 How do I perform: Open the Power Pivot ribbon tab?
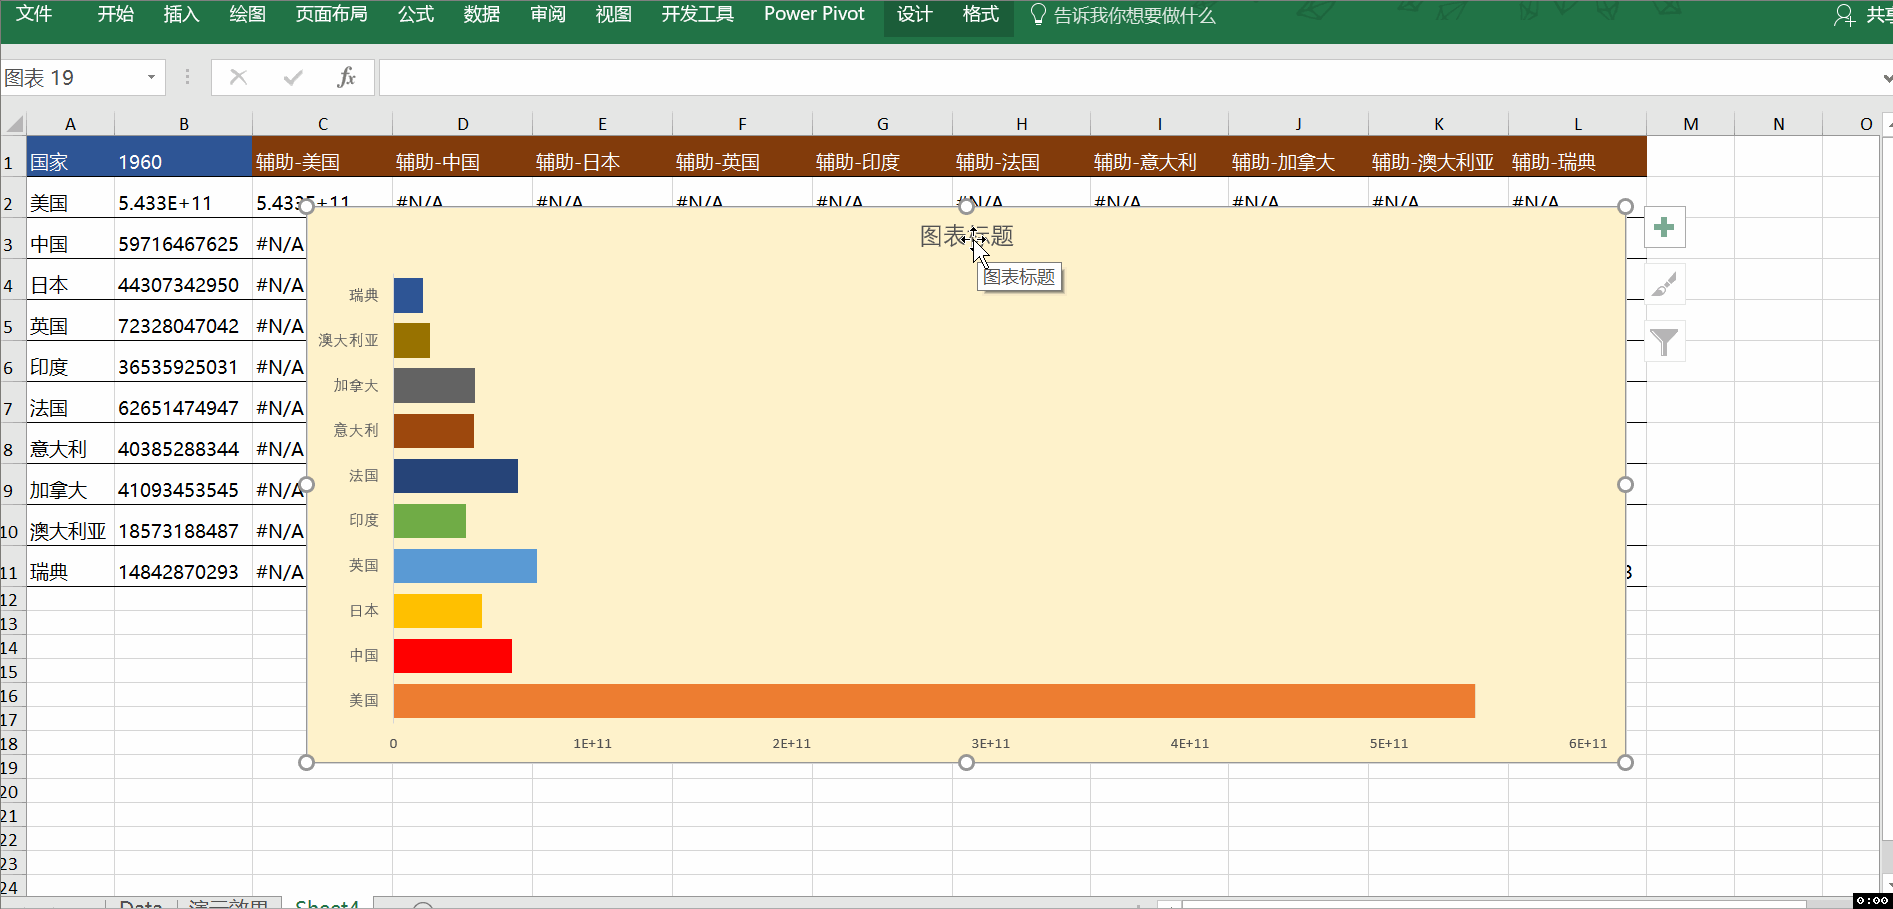(813, 15)
